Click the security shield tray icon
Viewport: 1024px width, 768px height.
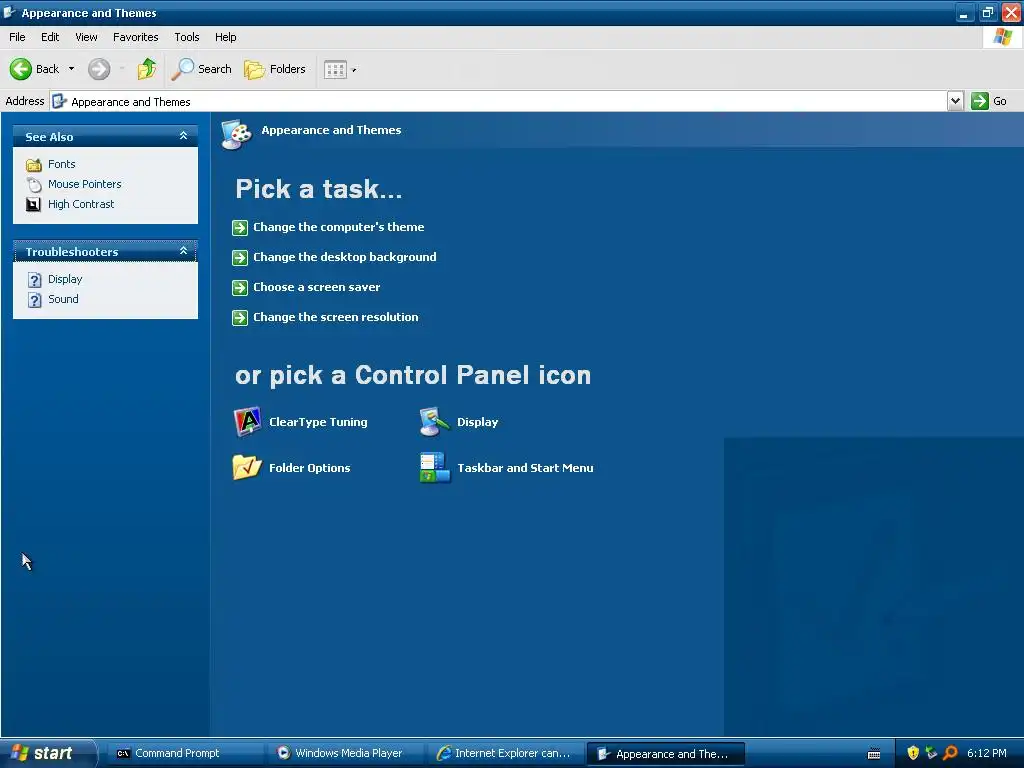coord(913,753)
